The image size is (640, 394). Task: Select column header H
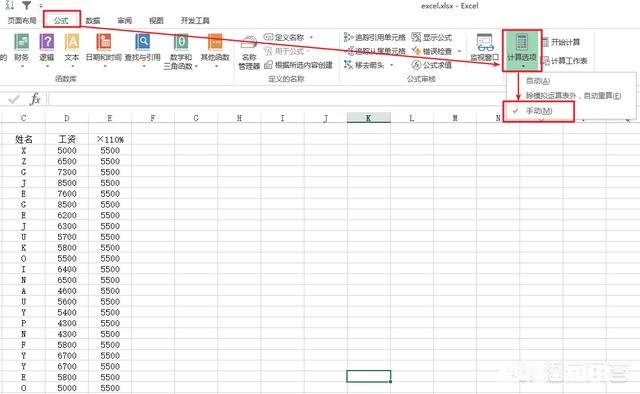[x=239, y=118]
